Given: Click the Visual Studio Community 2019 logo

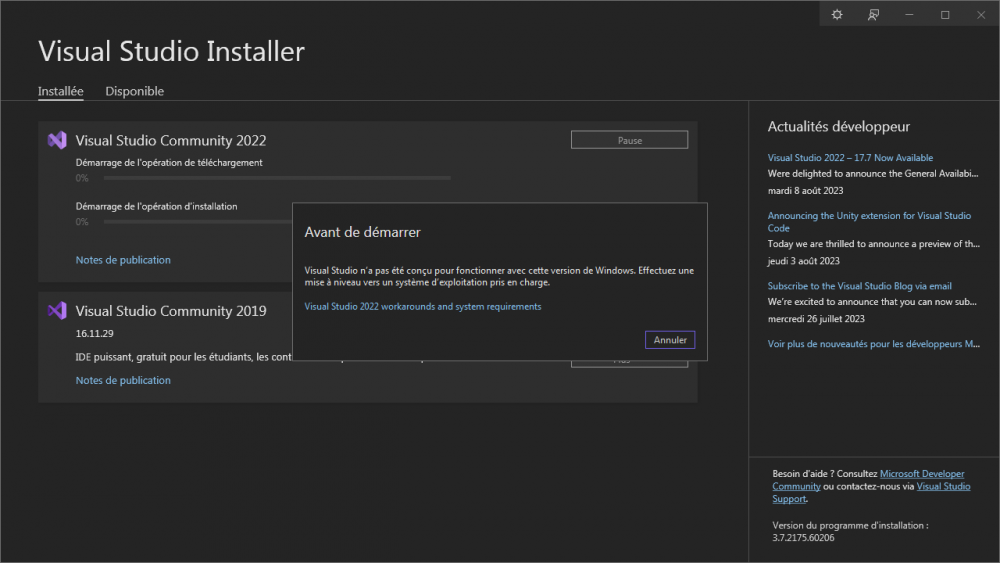Looking at the screenshot, I should pos(57,310).
